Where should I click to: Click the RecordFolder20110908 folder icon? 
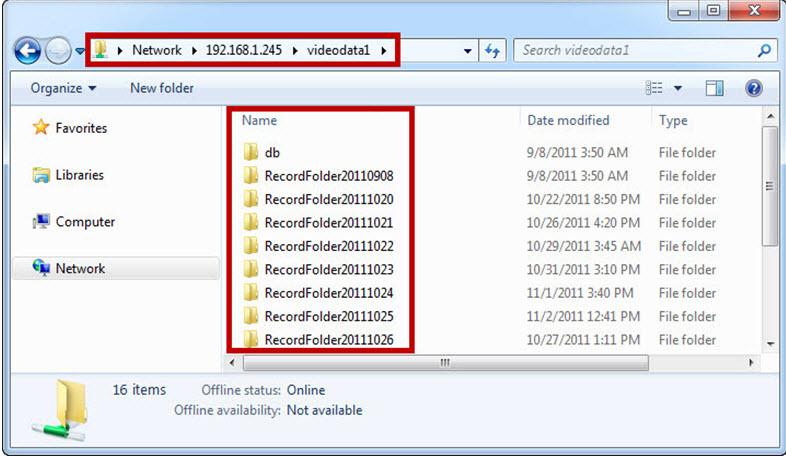pos(251,175)
